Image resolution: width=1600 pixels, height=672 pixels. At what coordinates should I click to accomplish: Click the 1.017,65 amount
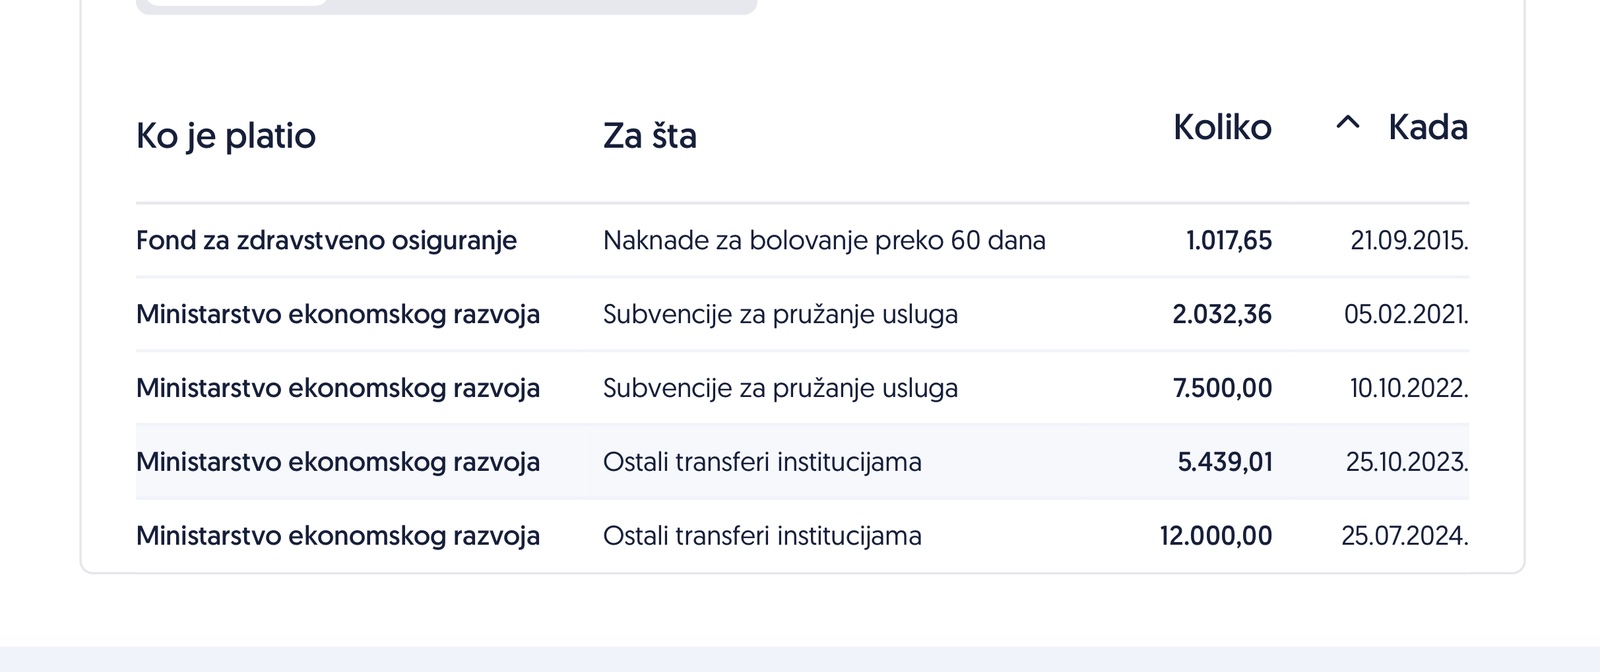1229,241
